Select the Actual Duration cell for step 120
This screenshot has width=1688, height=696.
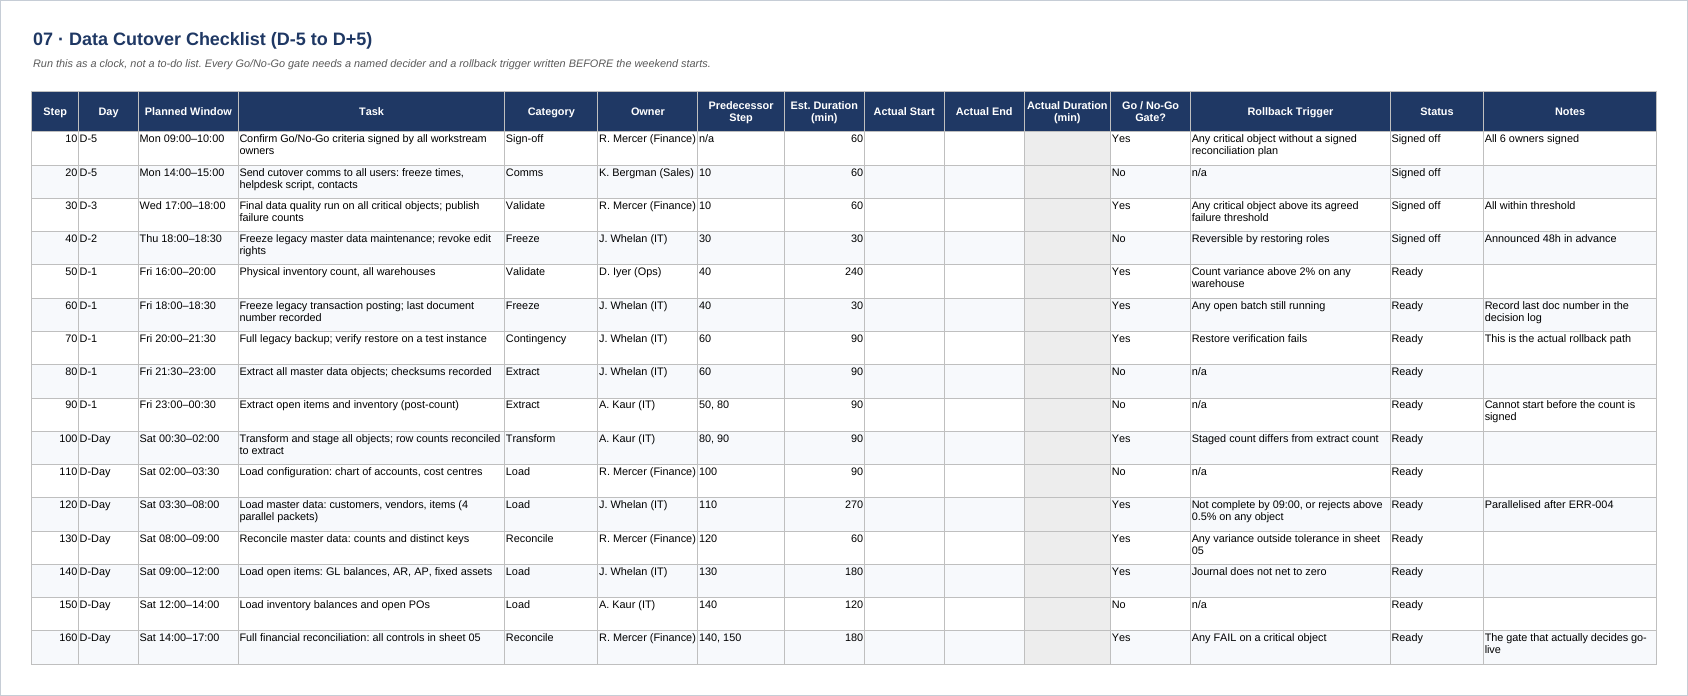[1067, 514]
